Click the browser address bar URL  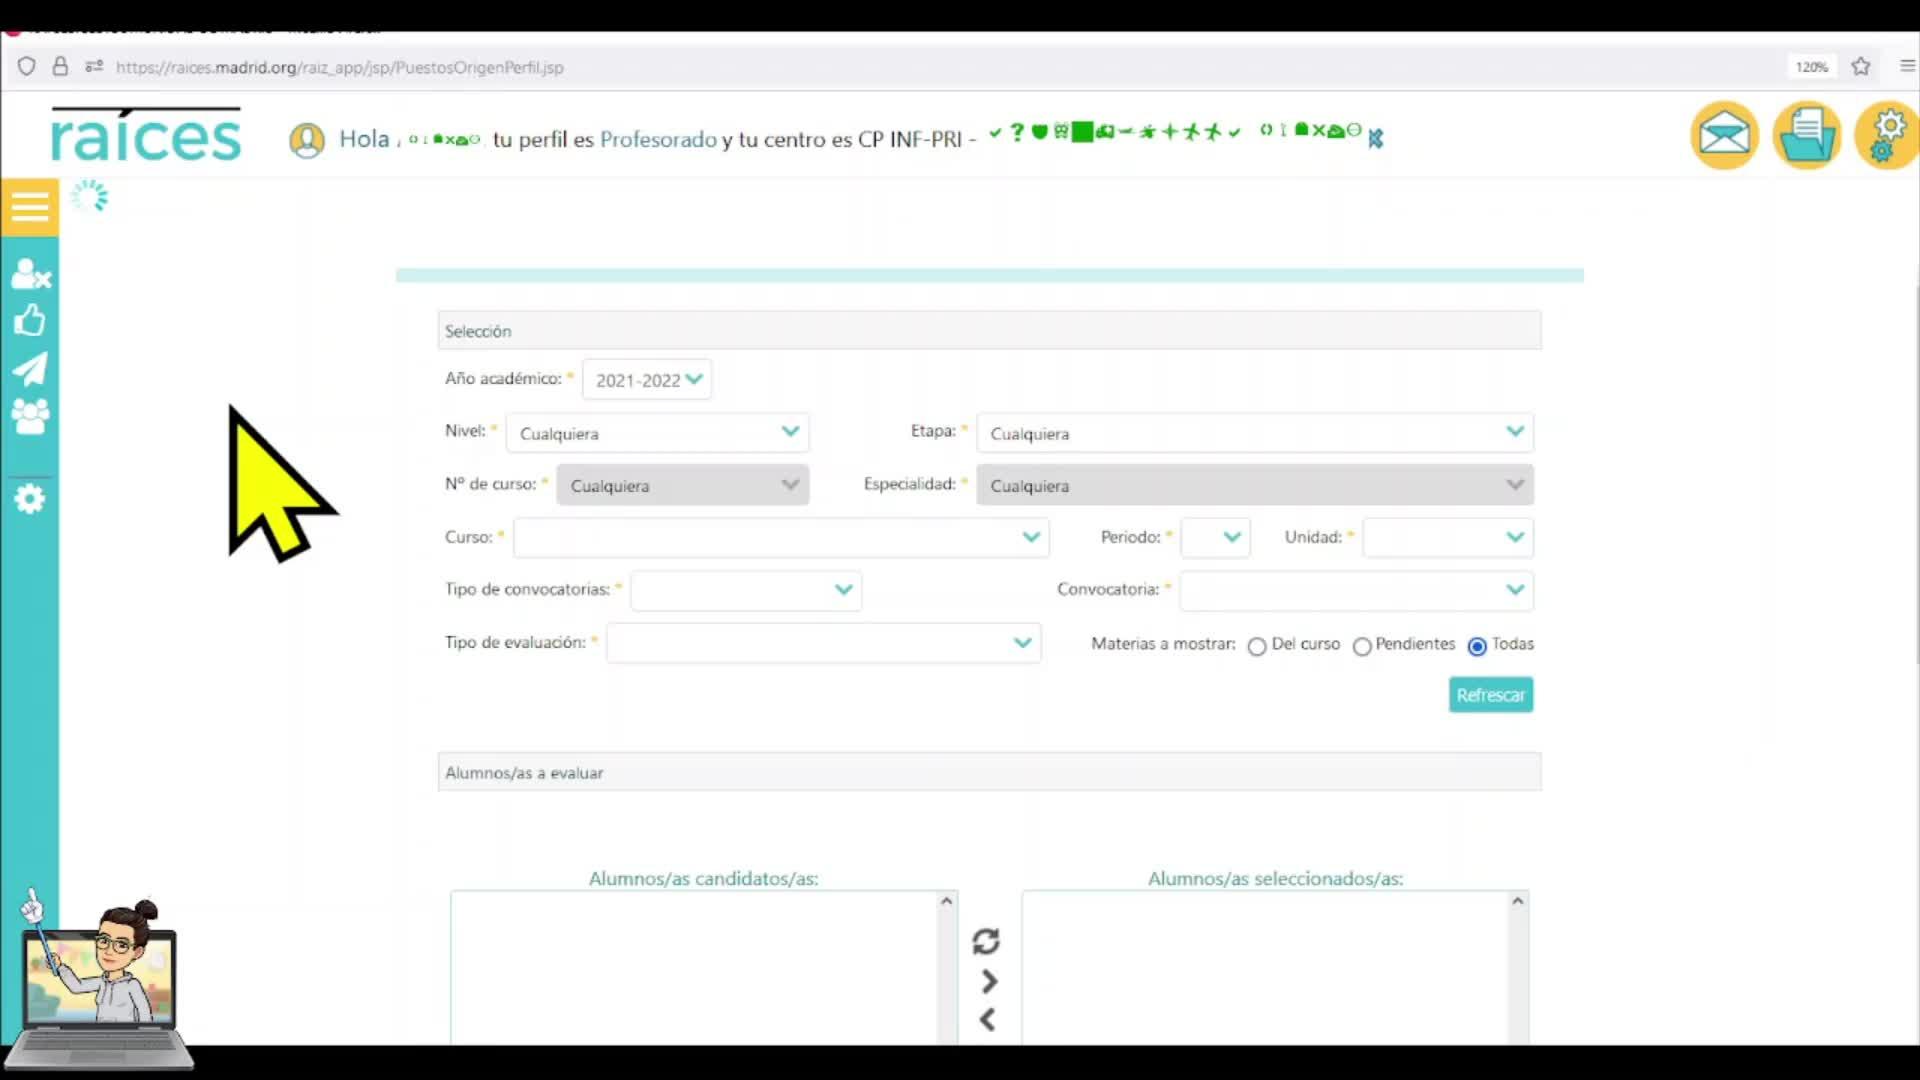click(340, 67)
